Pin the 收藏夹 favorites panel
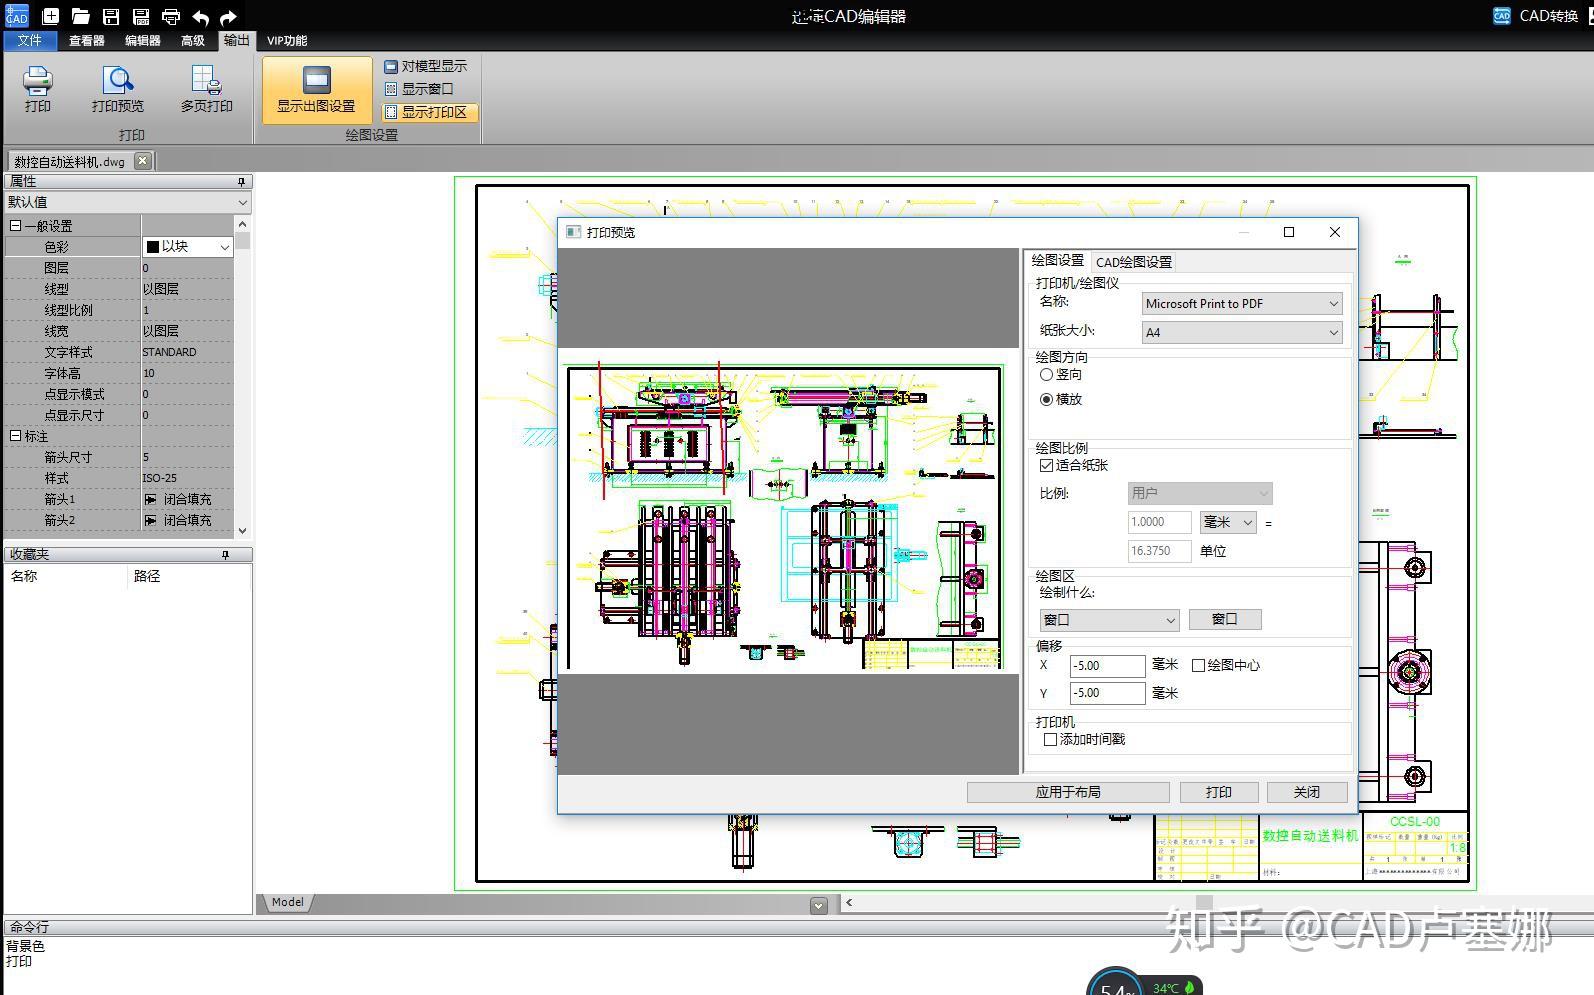The height and width of the screenshot is (995, 1594). click(225, 555)
